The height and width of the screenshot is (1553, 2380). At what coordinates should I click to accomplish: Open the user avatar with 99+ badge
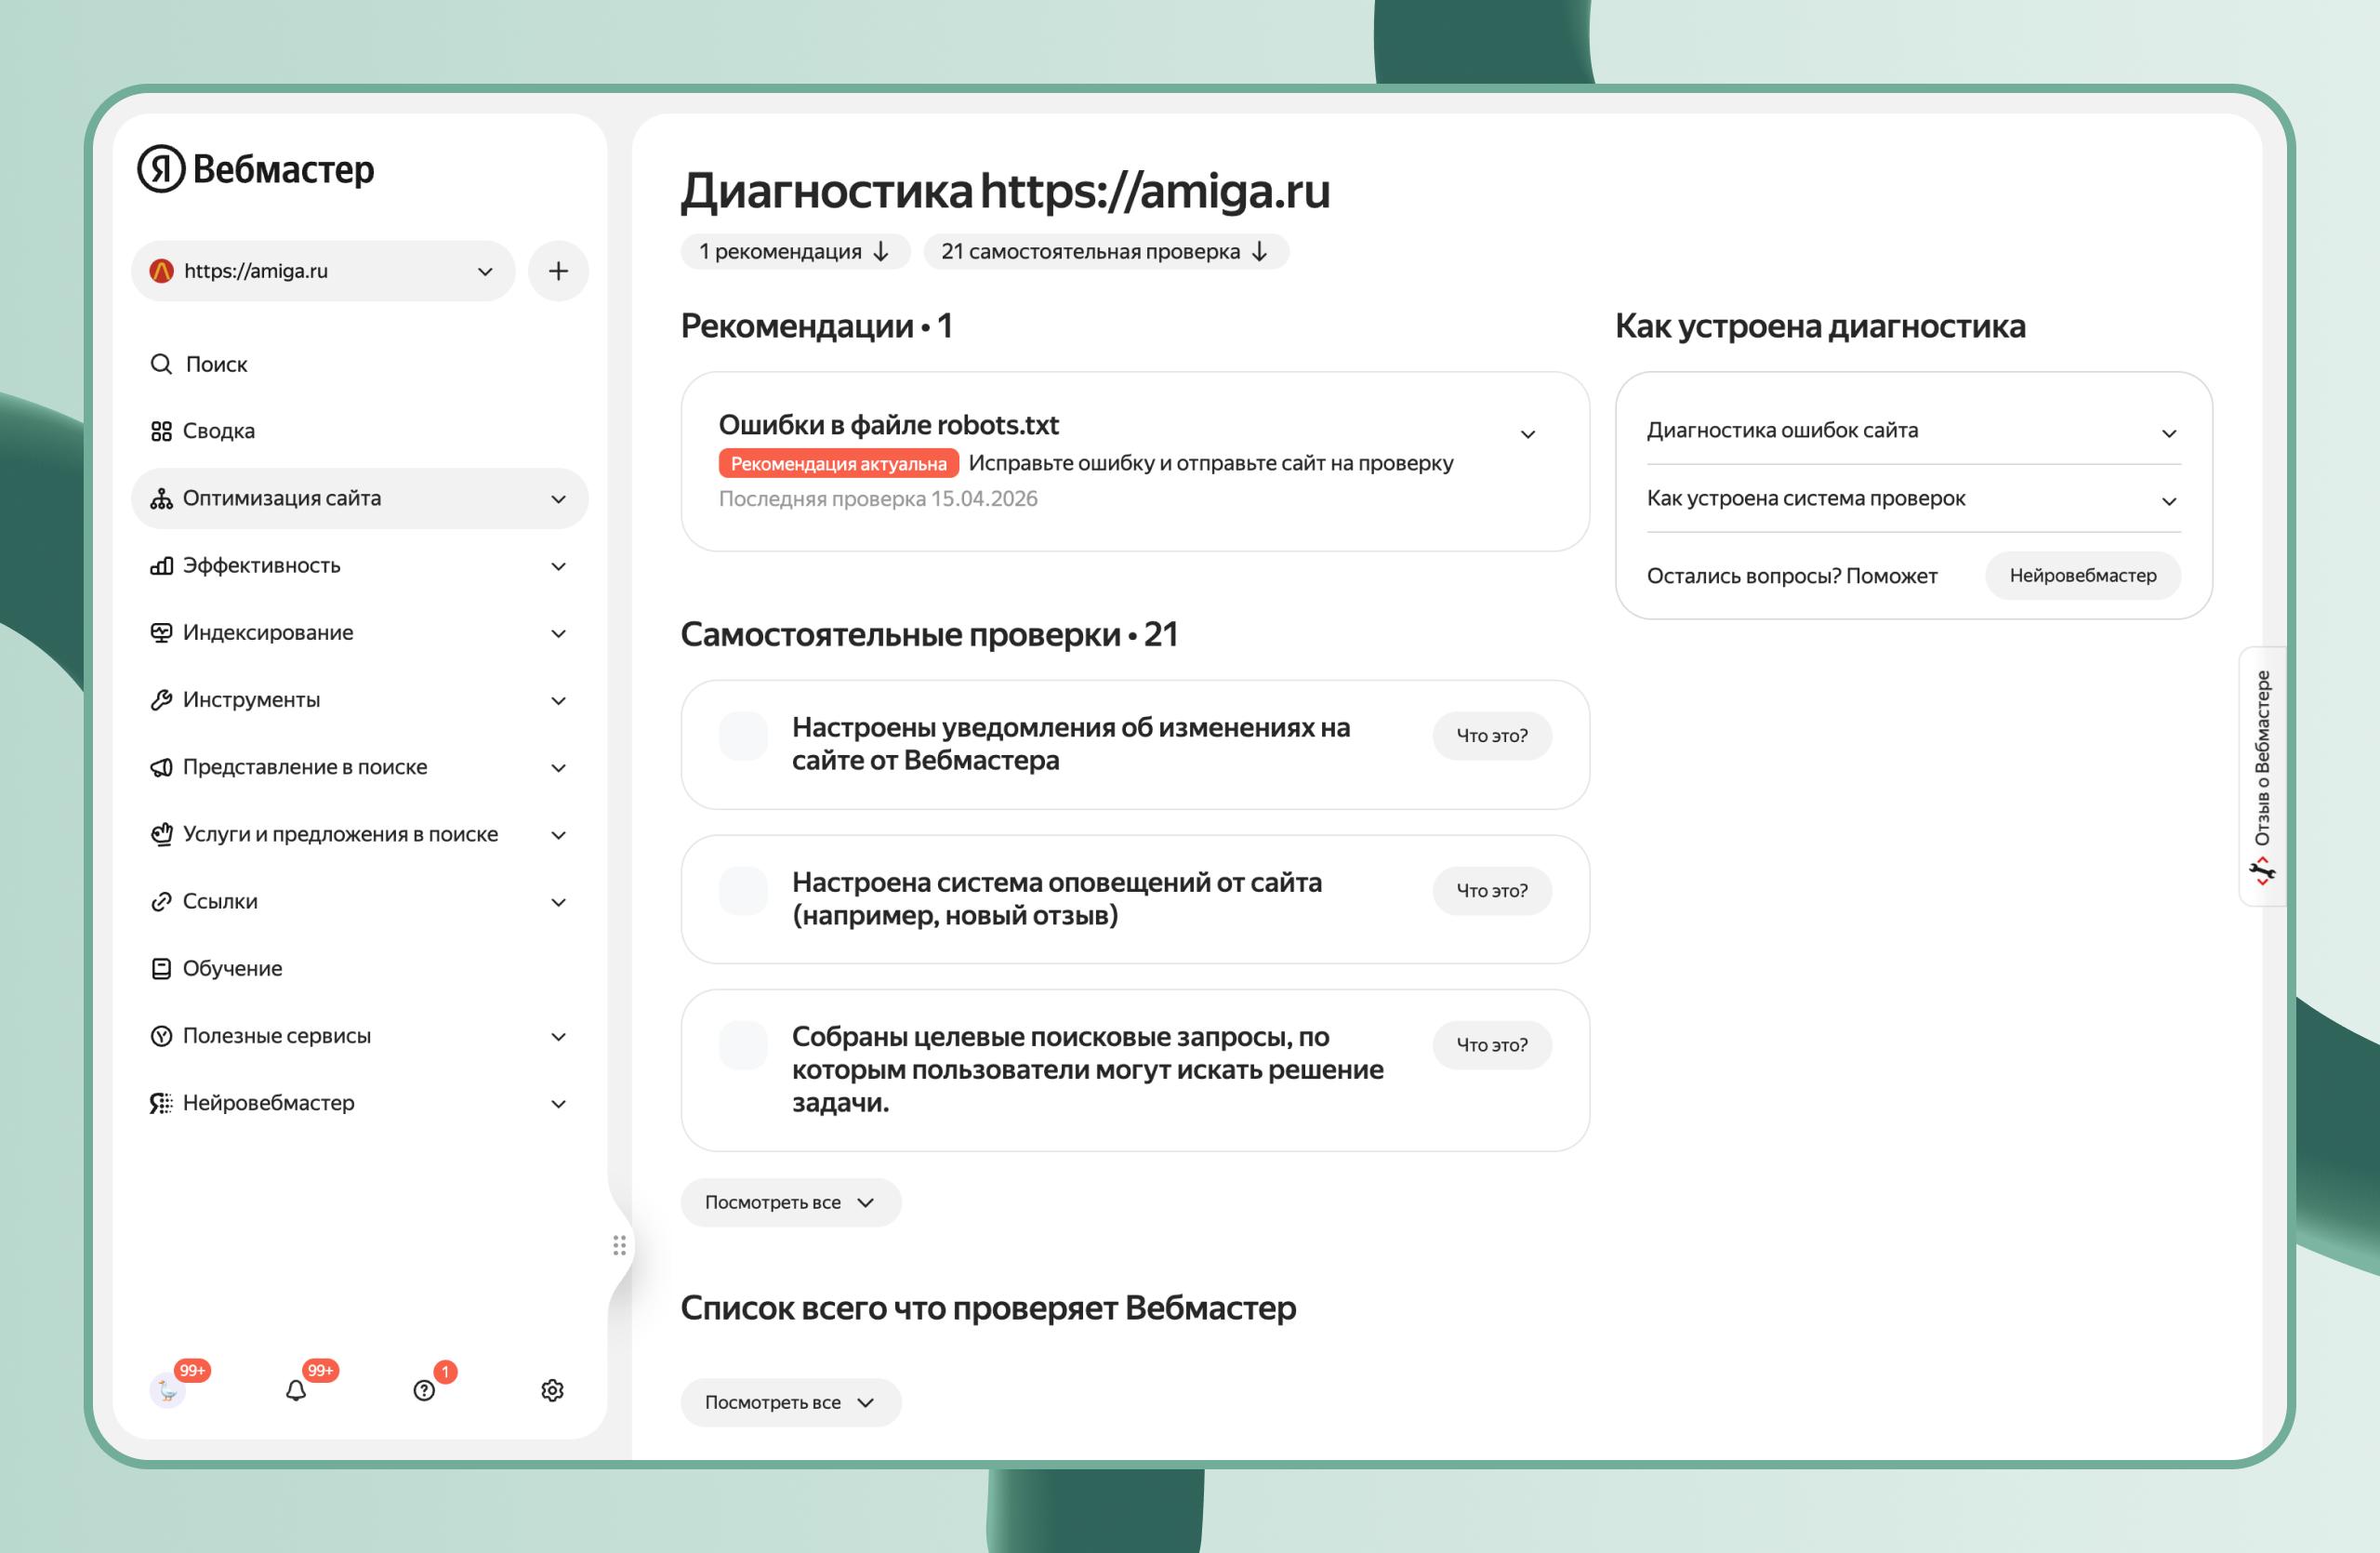[x=167, y=1390]
